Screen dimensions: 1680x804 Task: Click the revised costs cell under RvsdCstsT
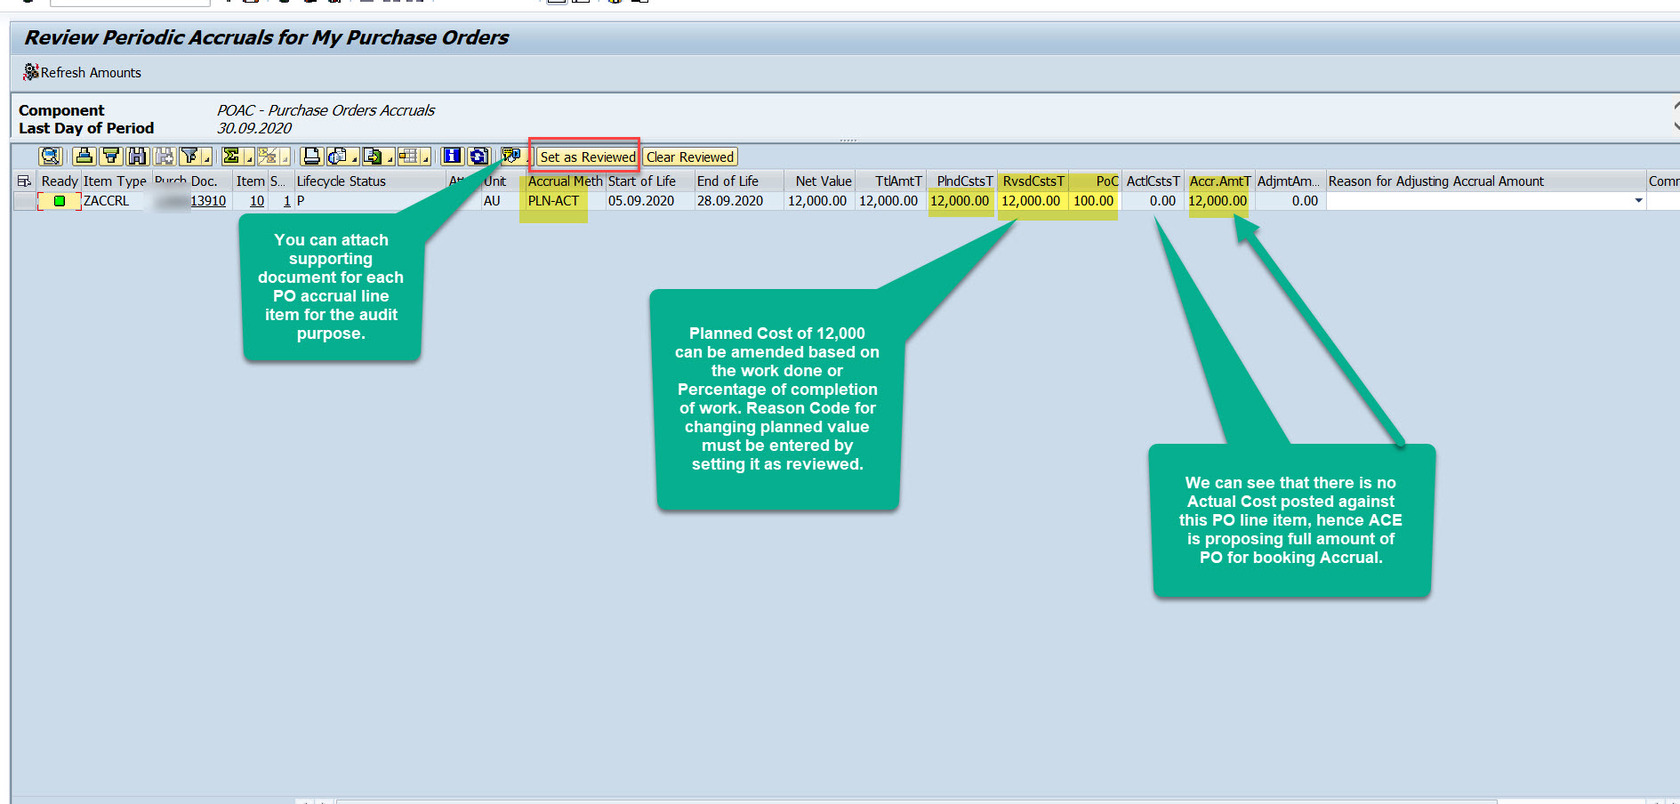(x=1031, y=201)
